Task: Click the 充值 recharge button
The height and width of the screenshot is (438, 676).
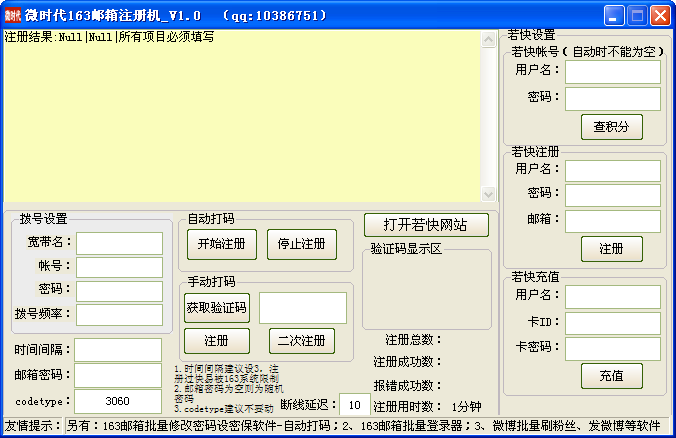Action: point(611,376)
